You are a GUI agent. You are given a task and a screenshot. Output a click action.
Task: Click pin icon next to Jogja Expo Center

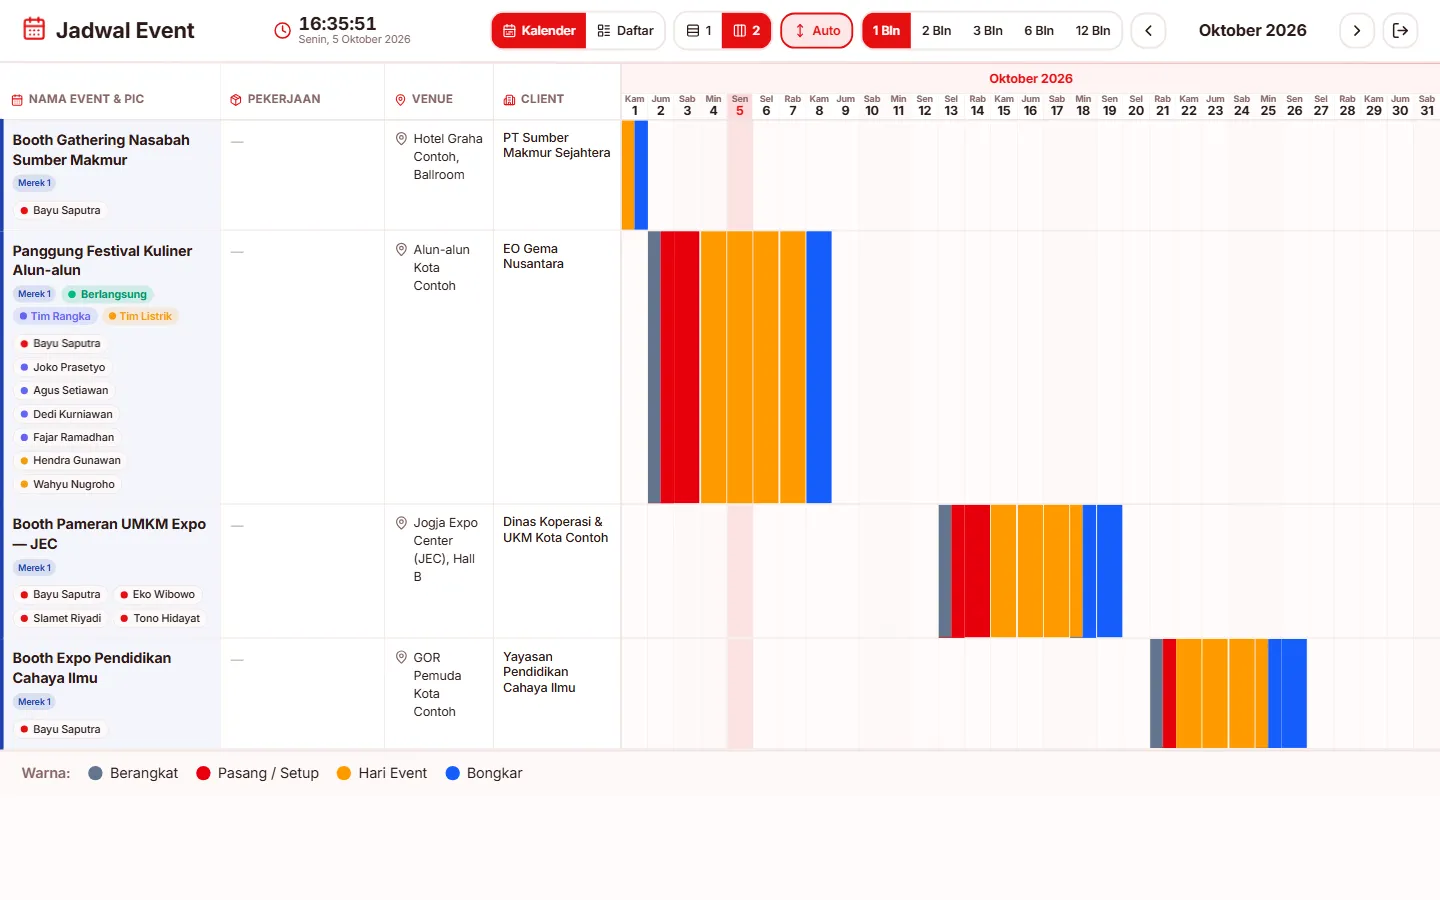401,523
